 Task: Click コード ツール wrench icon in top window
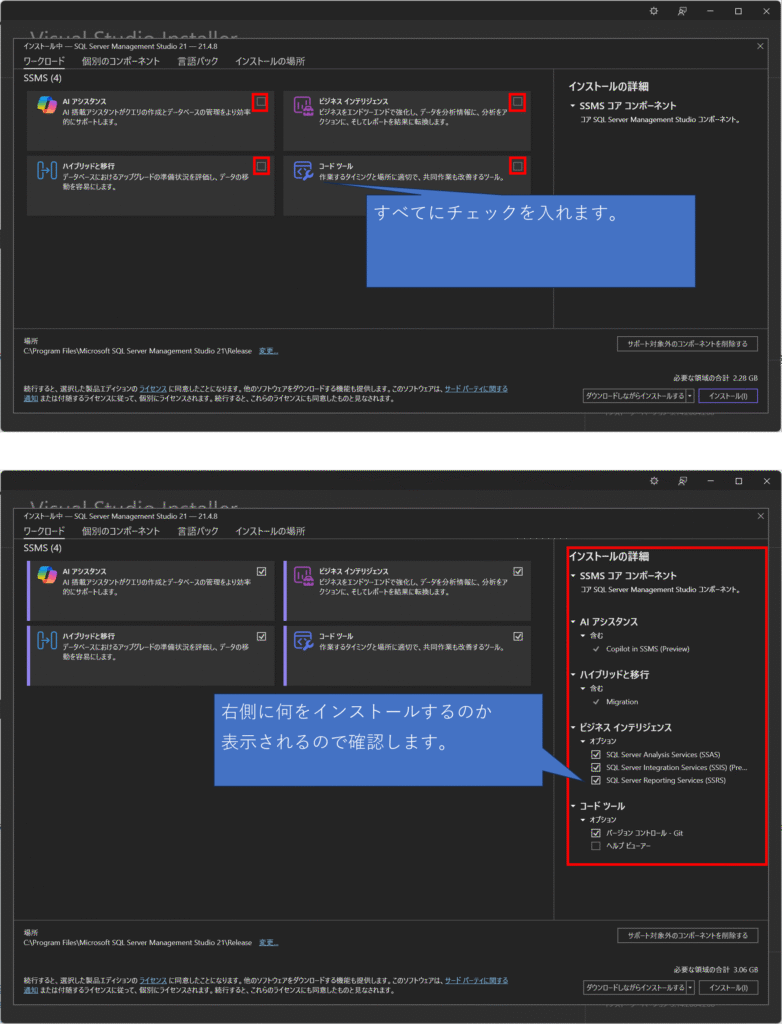click(303, 170)
